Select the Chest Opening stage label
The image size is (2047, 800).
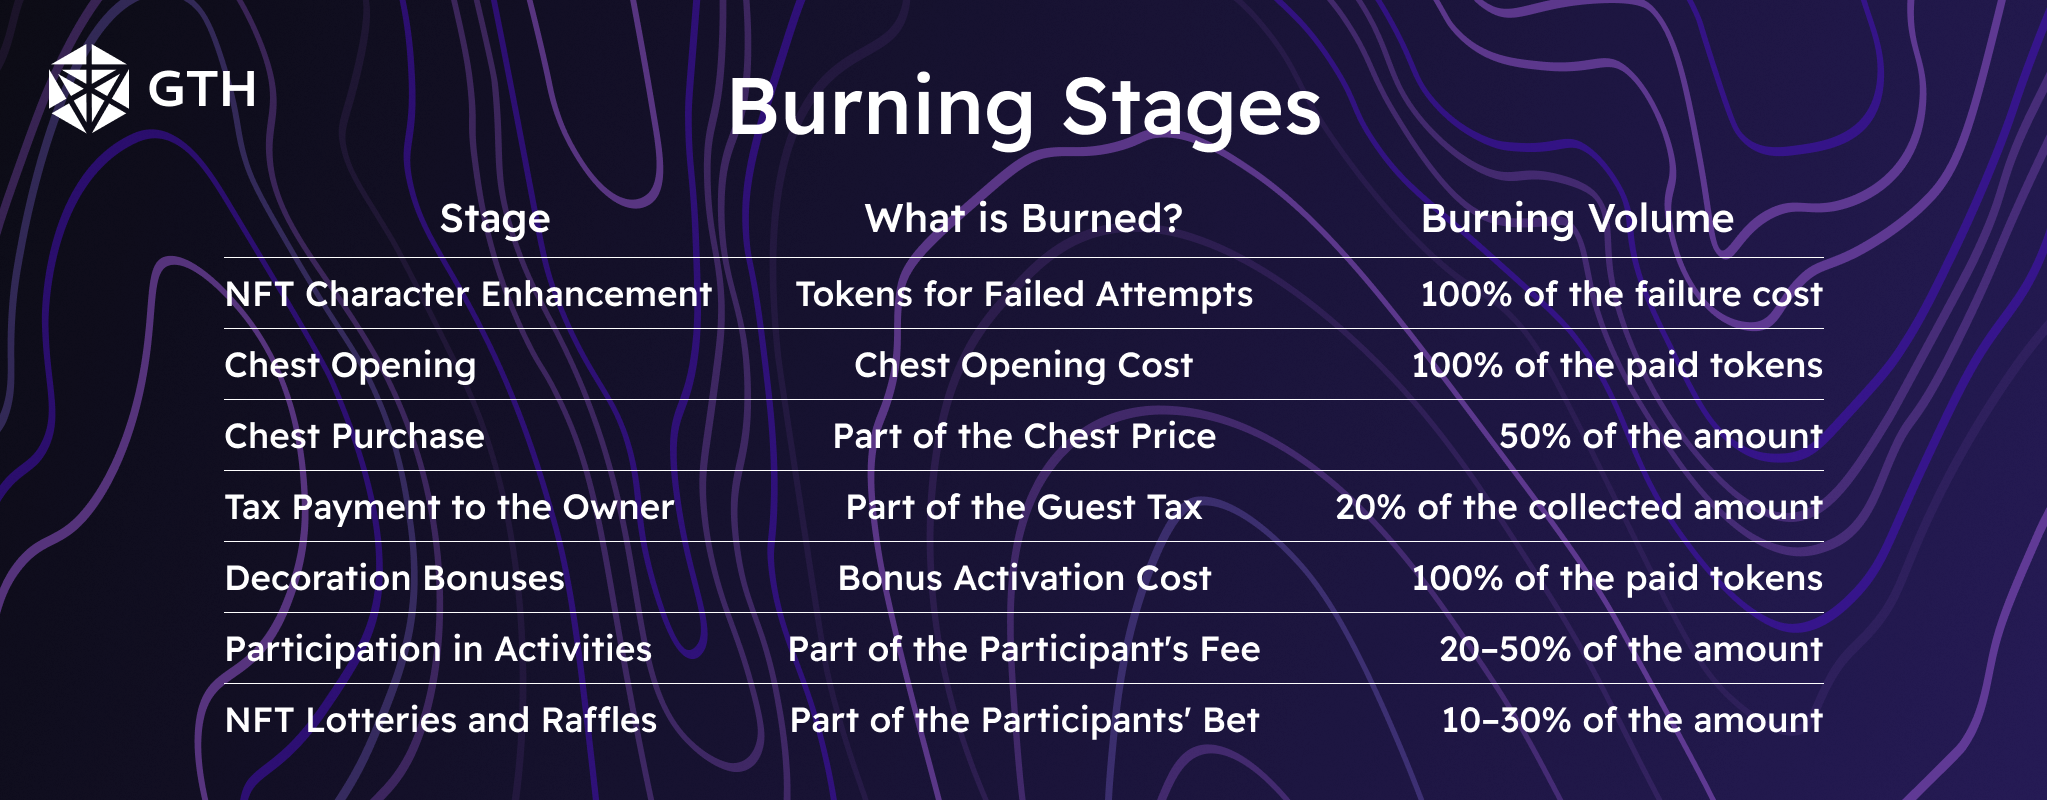coord(350,365)
